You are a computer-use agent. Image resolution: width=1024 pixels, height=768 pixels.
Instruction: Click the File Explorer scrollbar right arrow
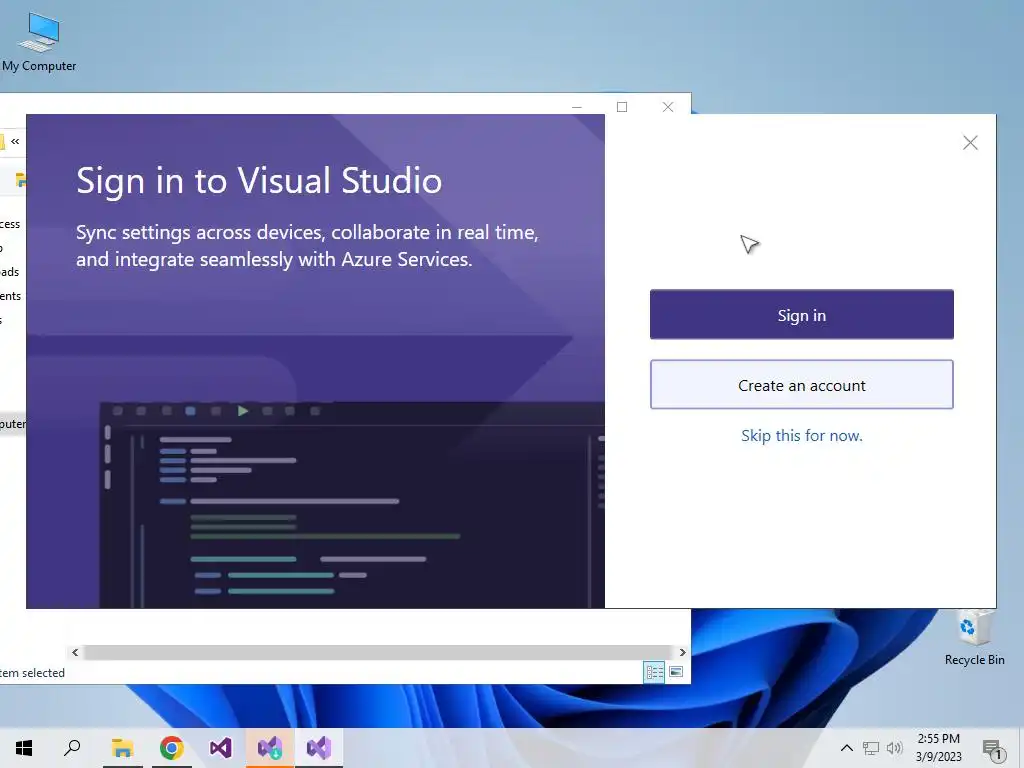[682, 652]
